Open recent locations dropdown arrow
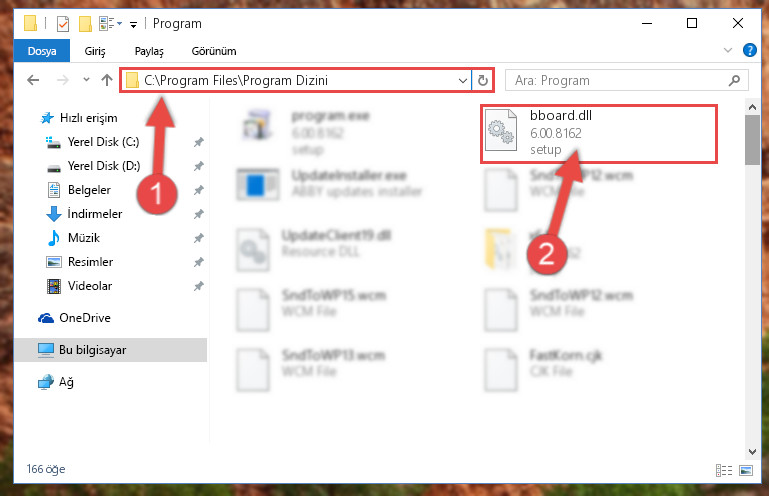769x496 pixels. (x=86, y=79)
